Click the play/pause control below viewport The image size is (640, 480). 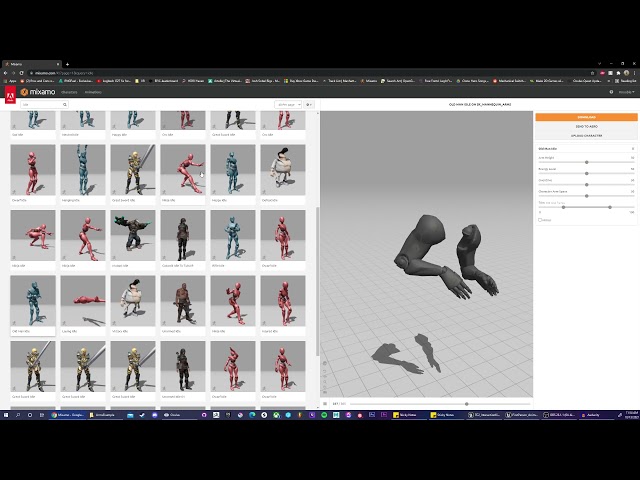[x=325, y=404]
